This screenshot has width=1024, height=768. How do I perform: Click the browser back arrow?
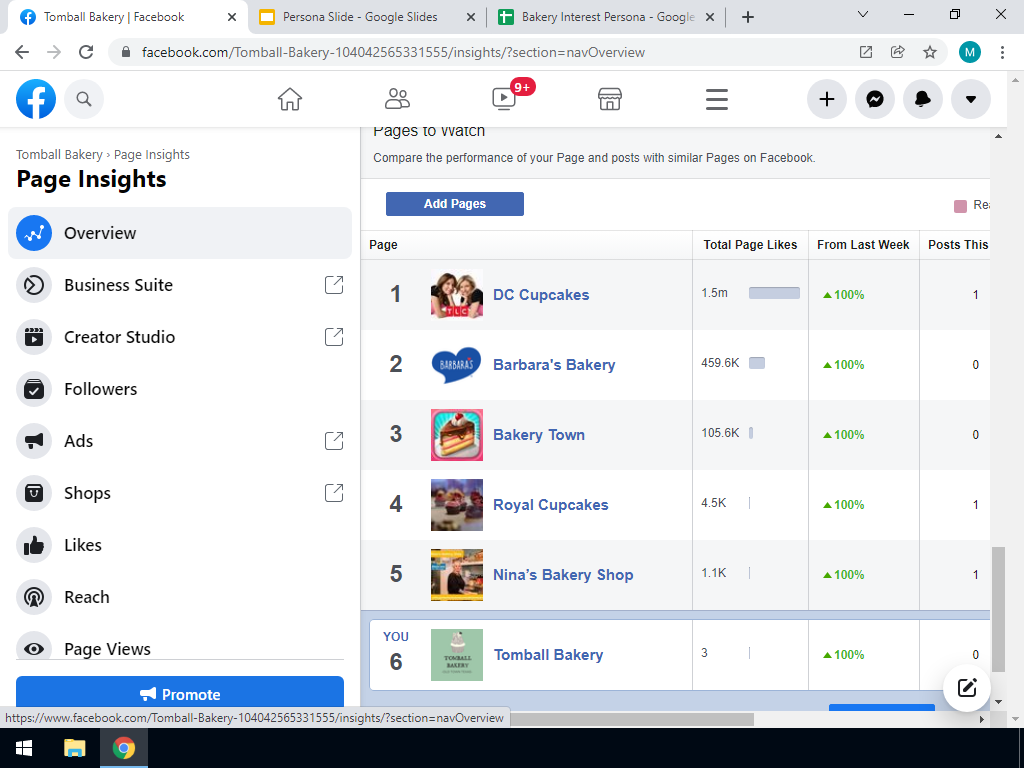[x=22, y=52]
